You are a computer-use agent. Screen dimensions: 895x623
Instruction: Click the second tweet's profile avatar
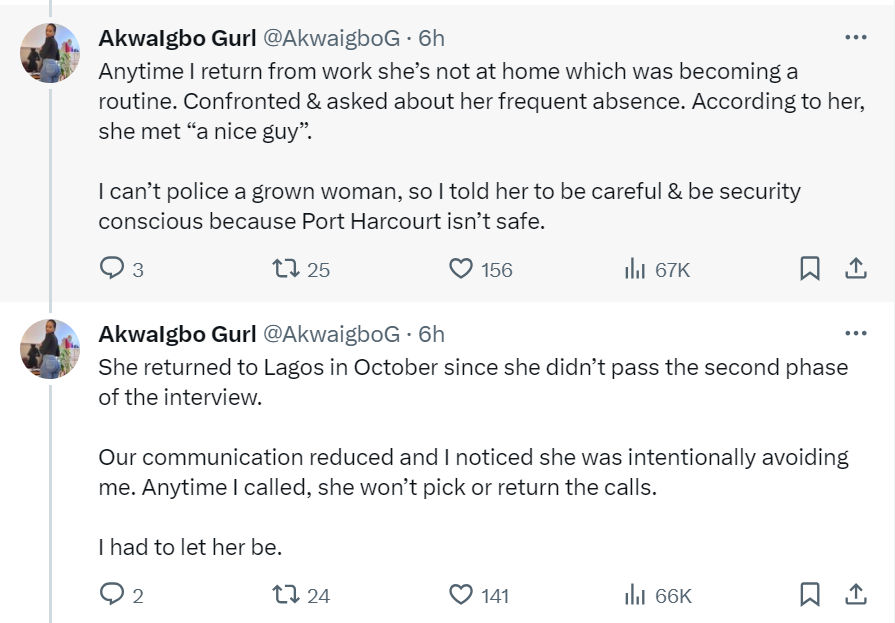[x=50, y=348]
